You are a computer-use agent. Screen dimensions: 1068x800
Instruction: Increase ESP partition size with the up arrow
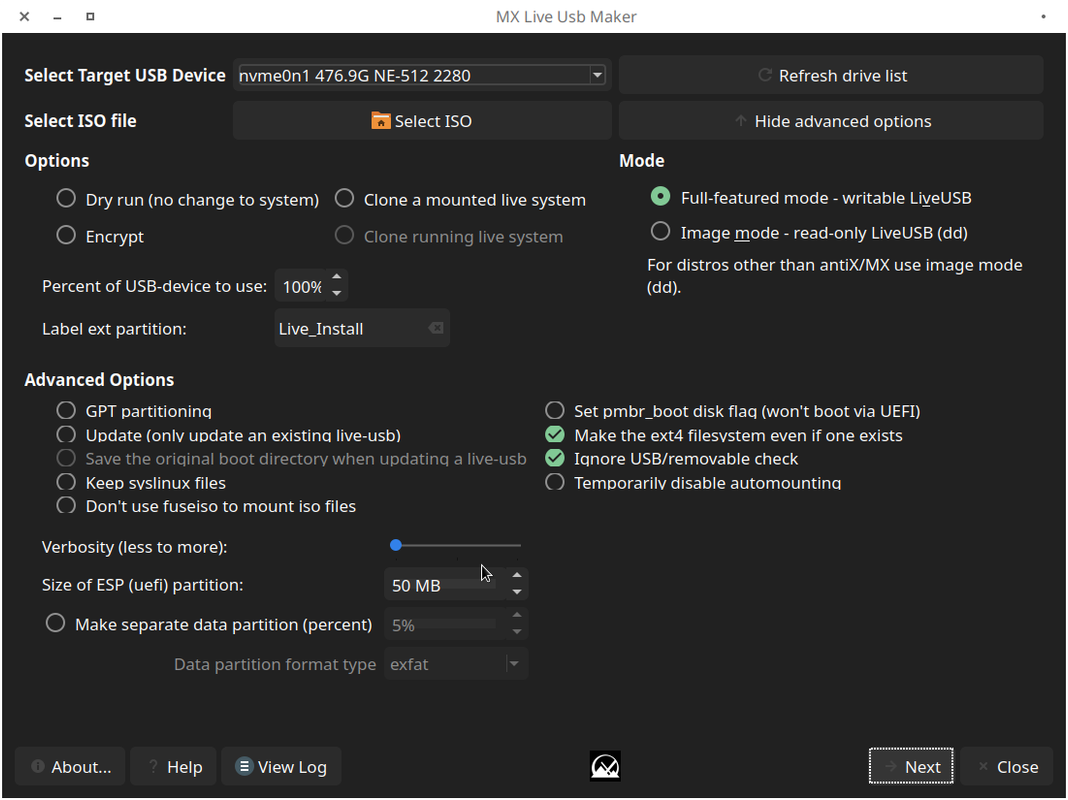click(x=517, y=575)
